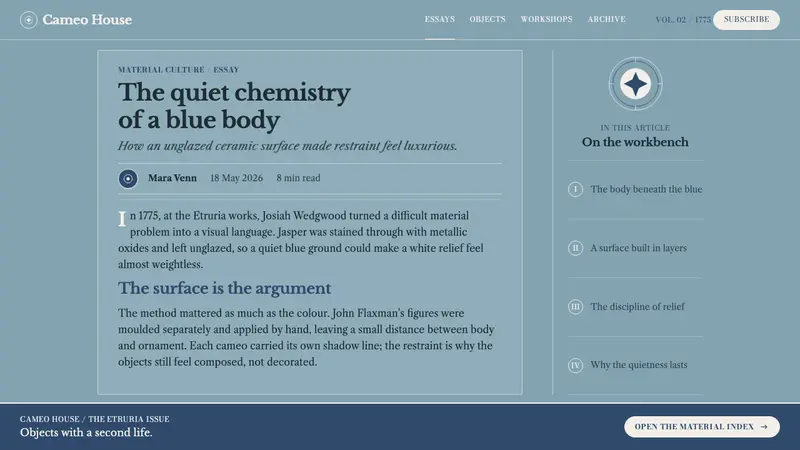Click the compass star medallion in sidebar
Screen dimensions: 800x450
click(635, 84)
